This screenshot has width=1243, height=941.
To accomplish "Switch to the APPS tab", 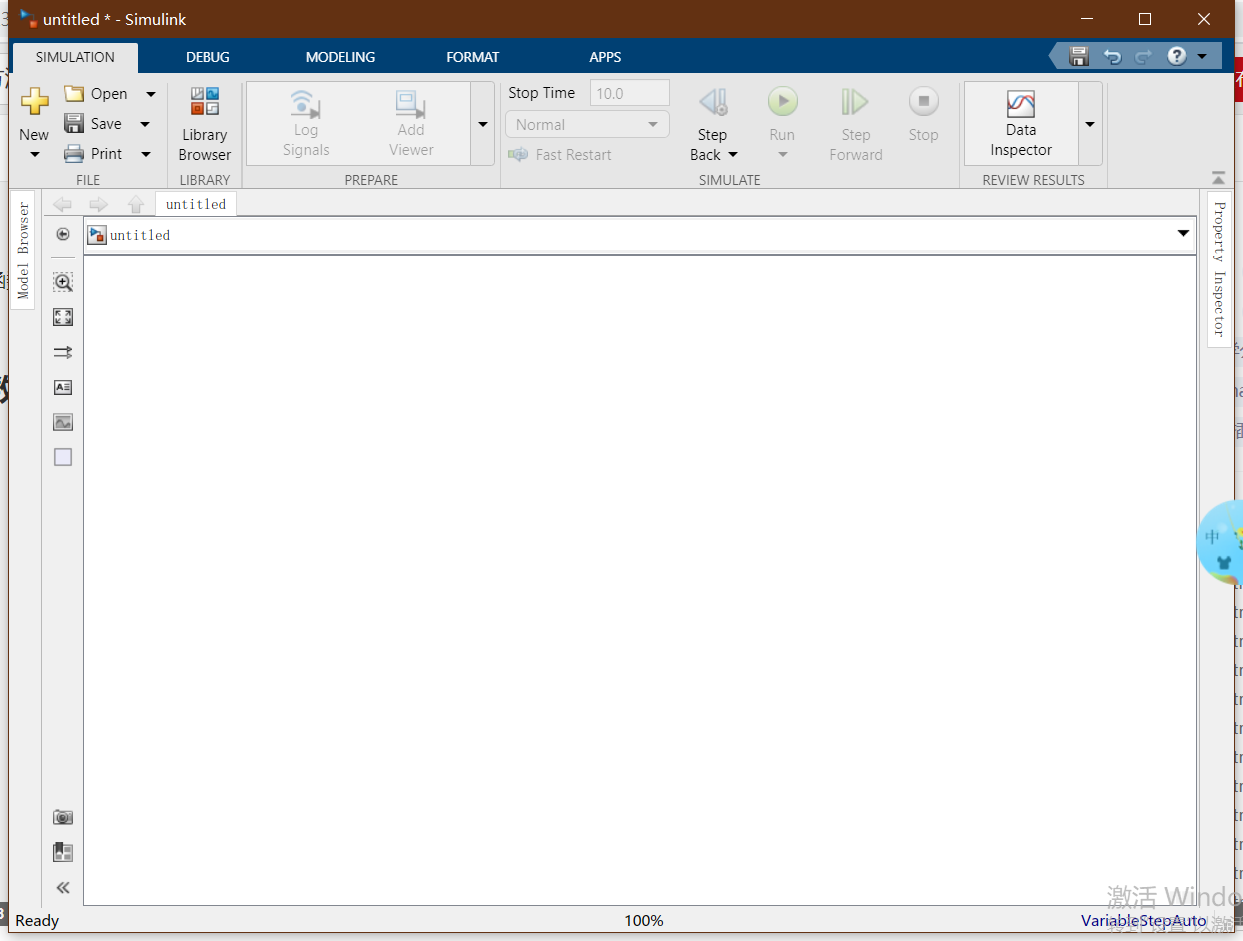I will (605, 57).
